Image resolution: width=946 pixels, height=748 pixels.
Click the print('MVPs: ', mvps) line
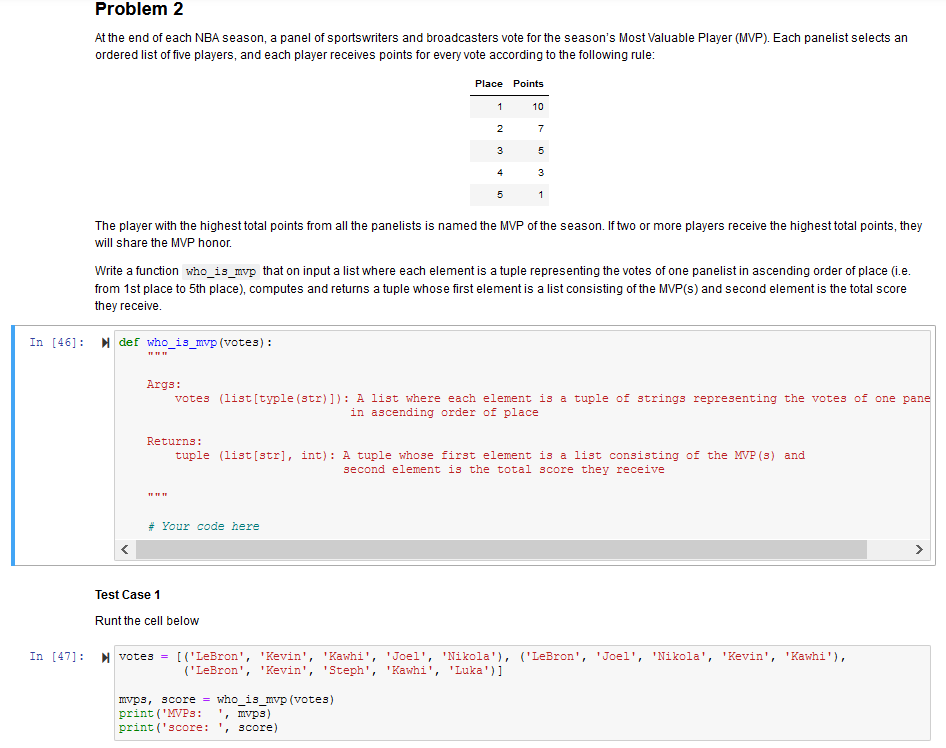click(x=195, y=714)
